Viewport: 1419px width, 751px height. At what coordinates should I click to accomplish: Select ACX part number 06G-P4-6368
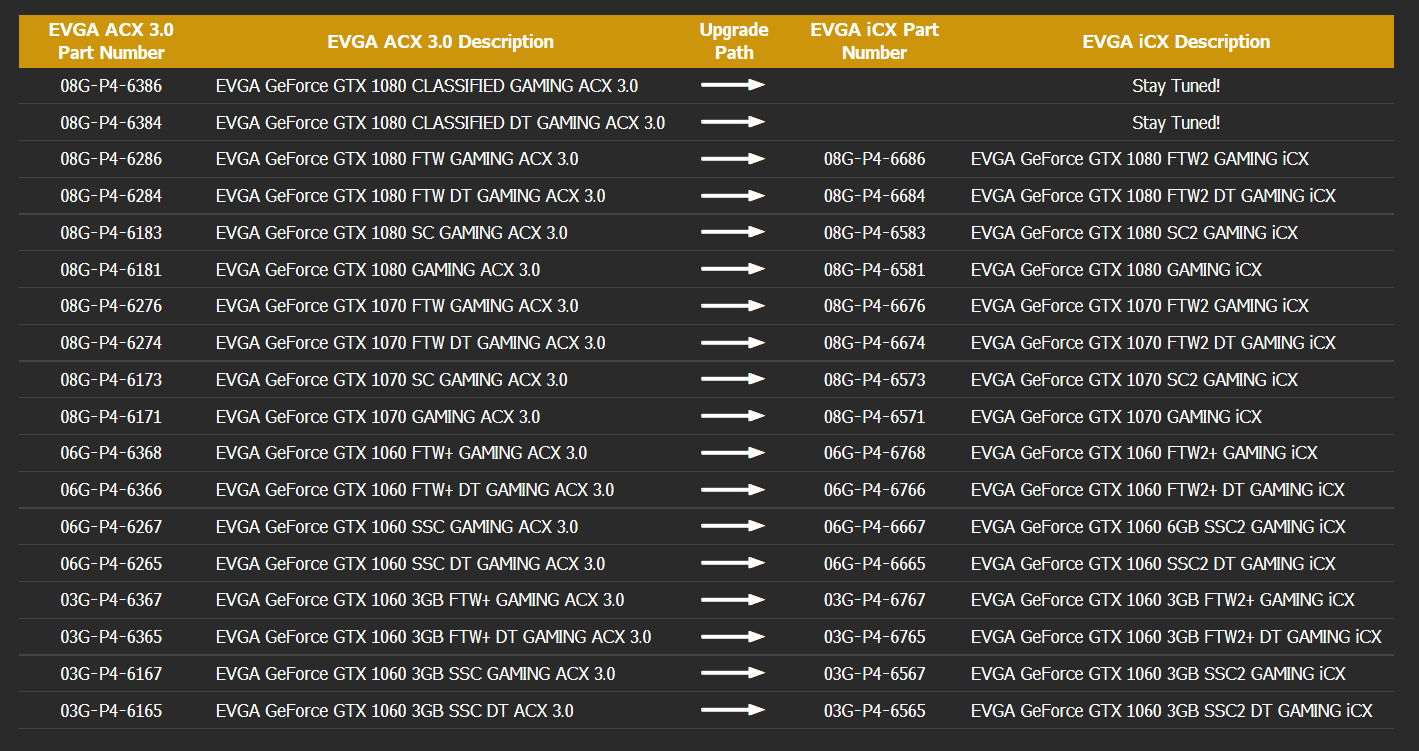click(111, 453)
